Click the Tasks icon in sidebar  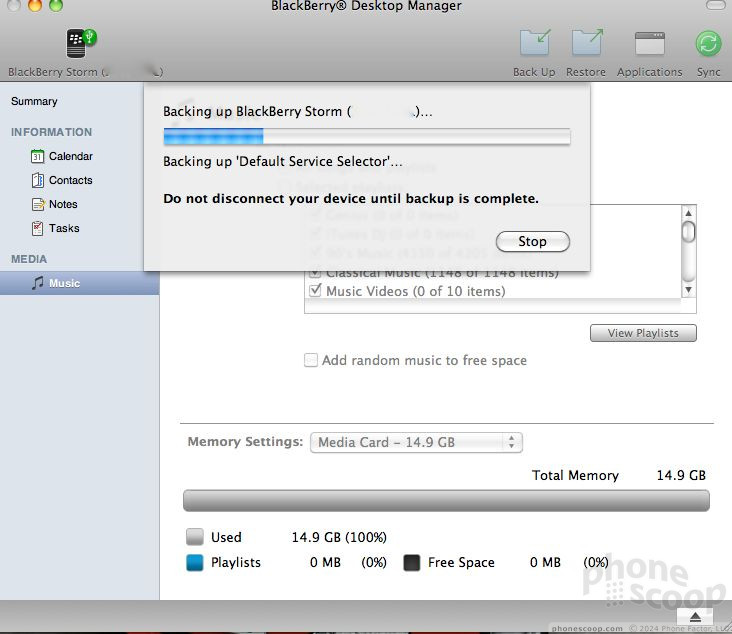pyautogui.click(x=37, y=228)
